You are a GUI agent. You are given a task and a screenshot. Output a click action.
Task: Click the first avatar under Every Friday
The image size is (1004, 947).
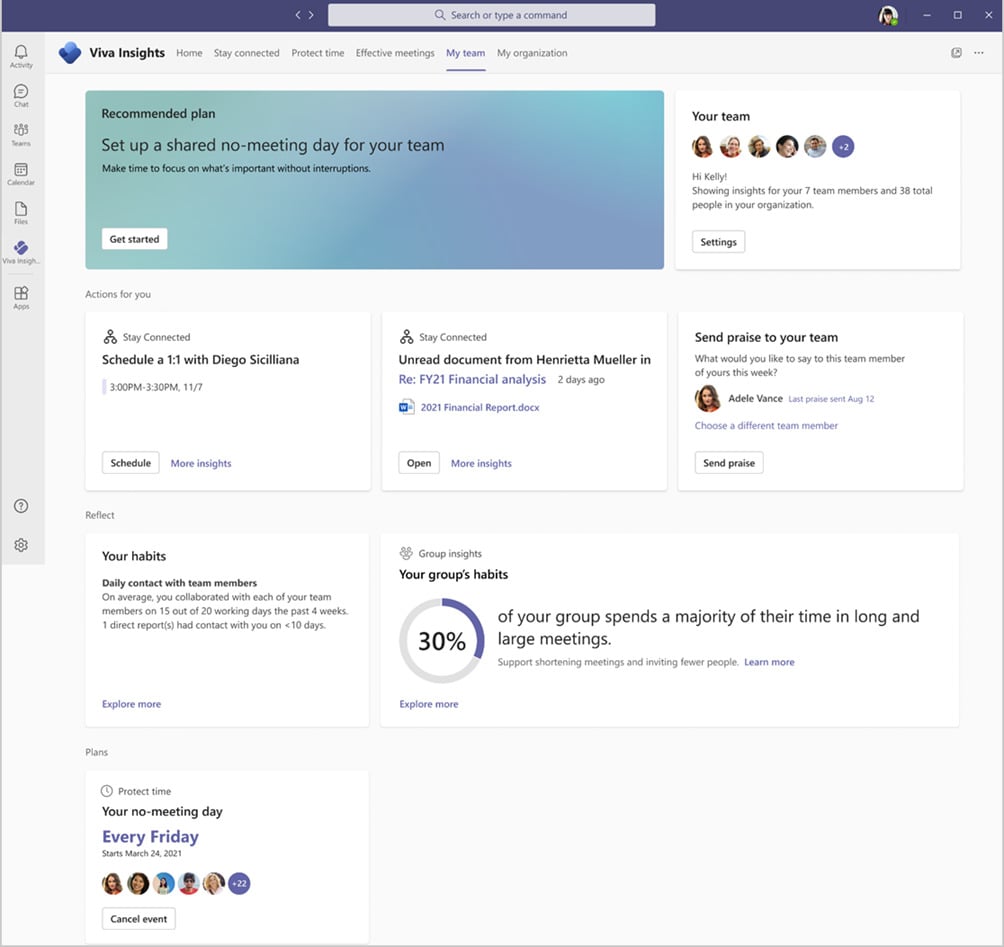click(x=112, y=884)
